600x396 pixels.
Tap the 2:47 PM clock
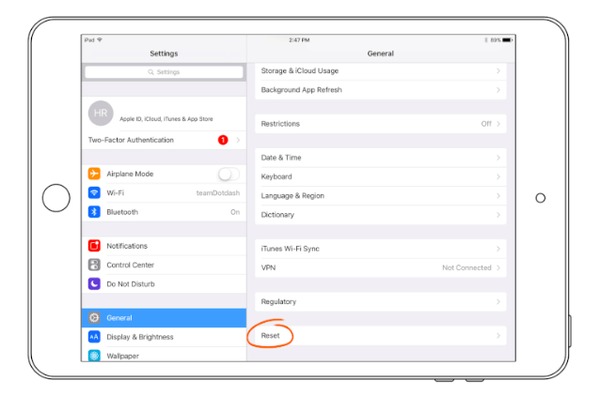[299, 40]
